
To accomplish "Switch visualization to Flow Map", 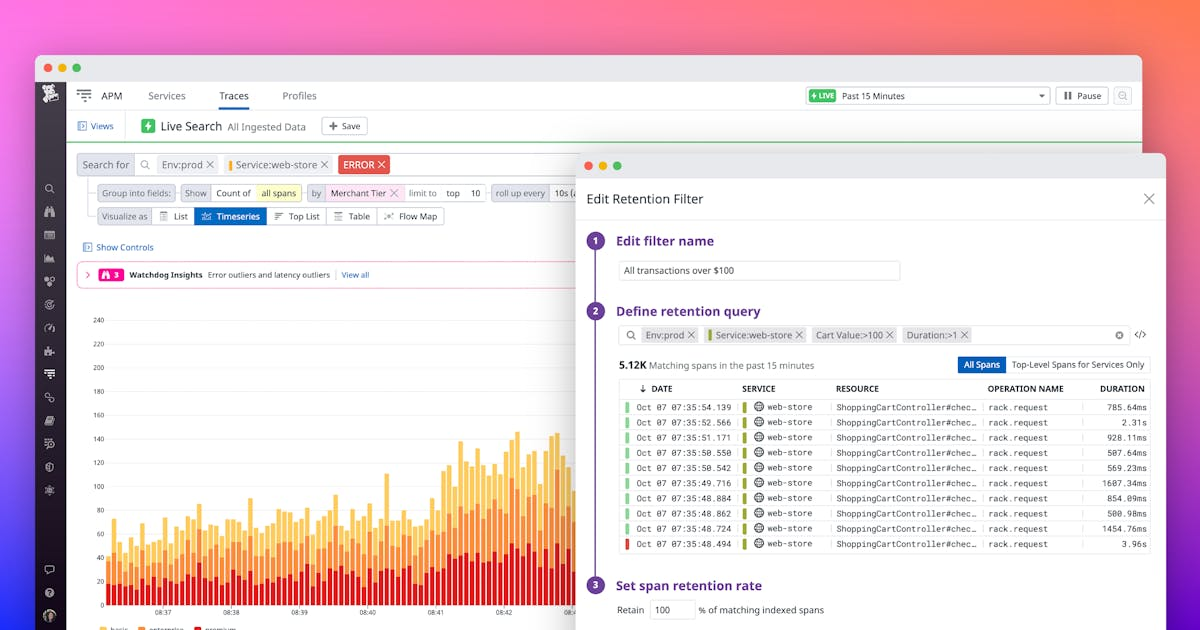I will pyautogui.click(x=410, y=216).
